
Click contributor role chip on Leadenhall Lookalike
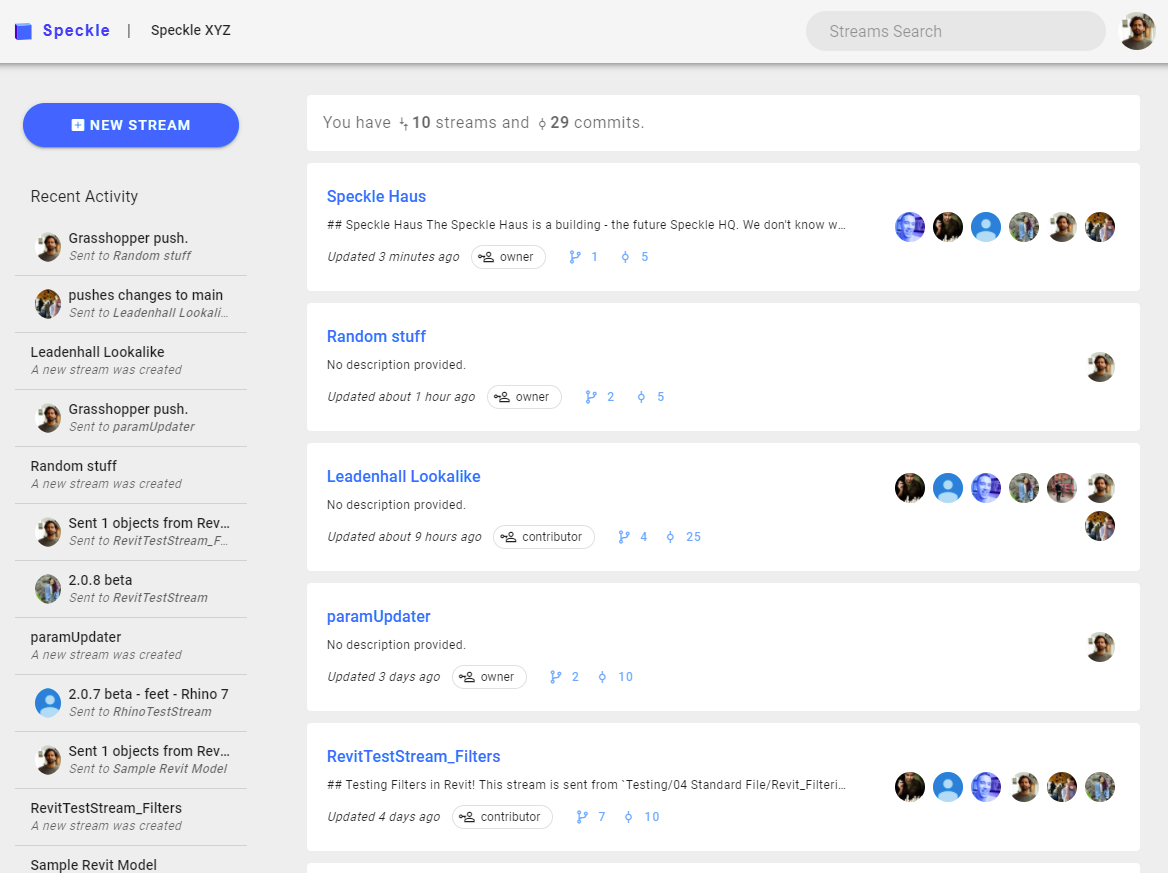point(543,537)
